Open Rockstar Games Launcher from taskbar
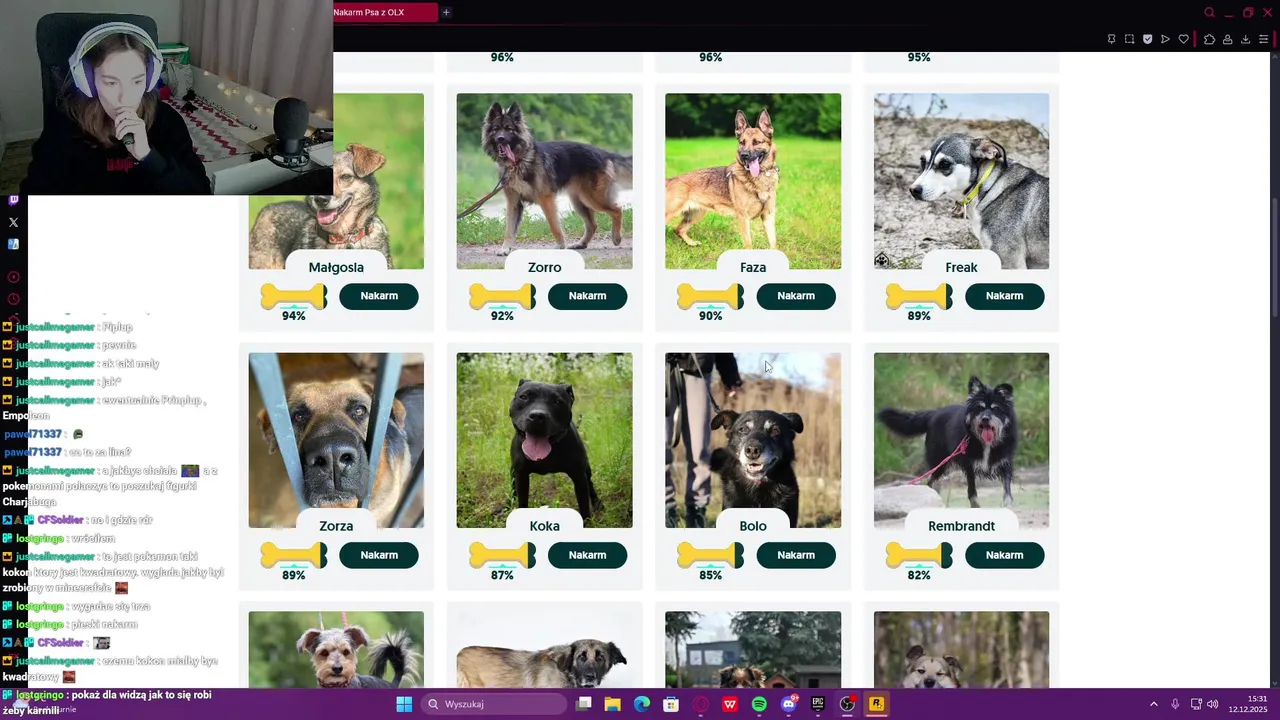1280x720 pixels. point(876,704)
